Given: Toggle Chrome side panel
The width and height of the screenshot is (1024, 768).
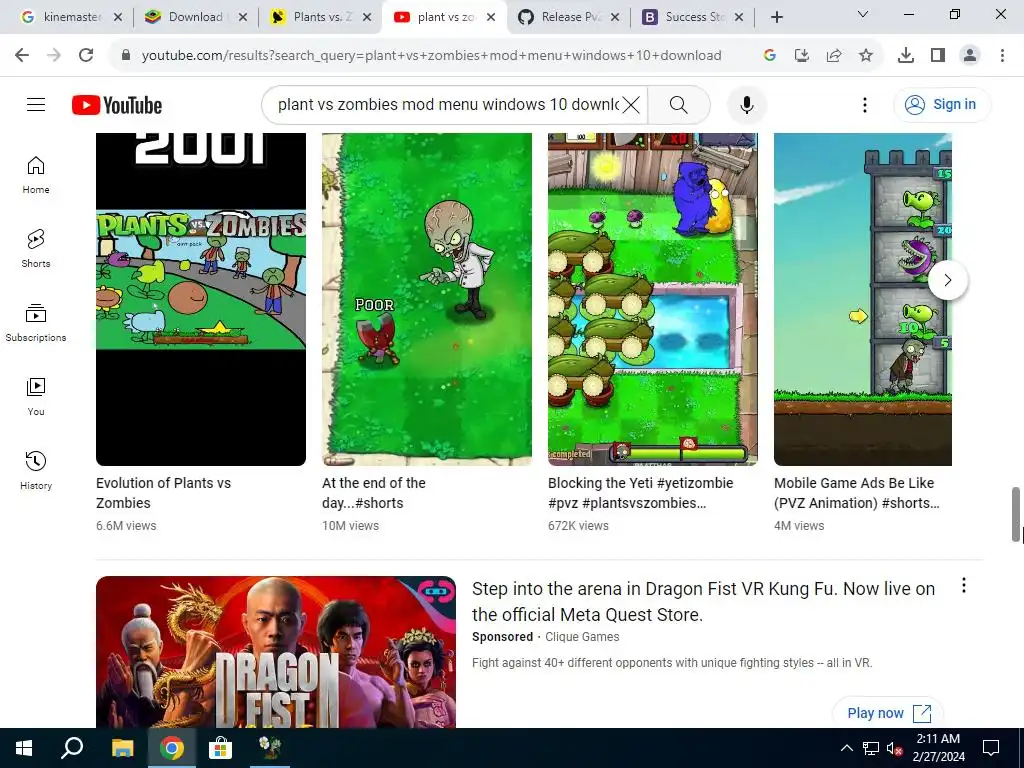Looking at the screenshot, I should pos(938,56).
